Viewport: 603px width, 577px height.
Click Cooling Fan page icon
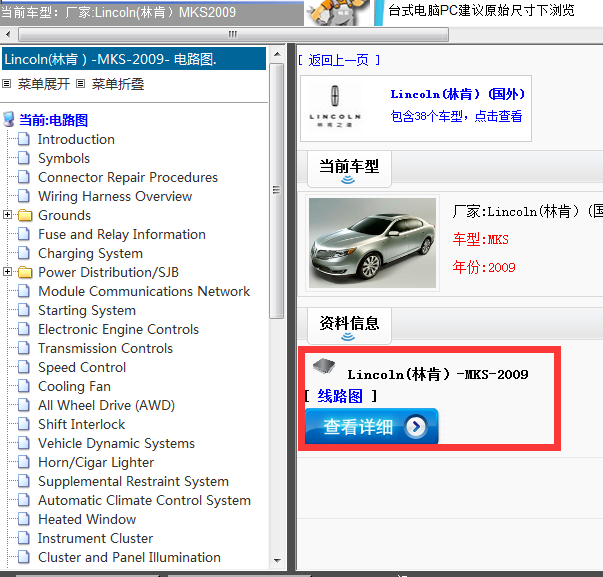(24, 386)
